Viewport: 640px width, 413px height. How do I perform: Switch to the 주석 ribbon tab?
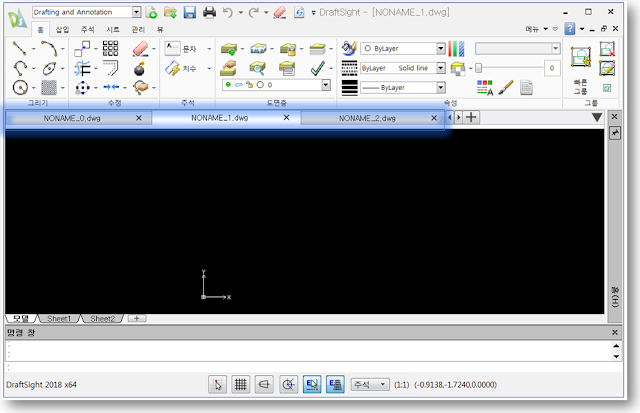[87, 29]
